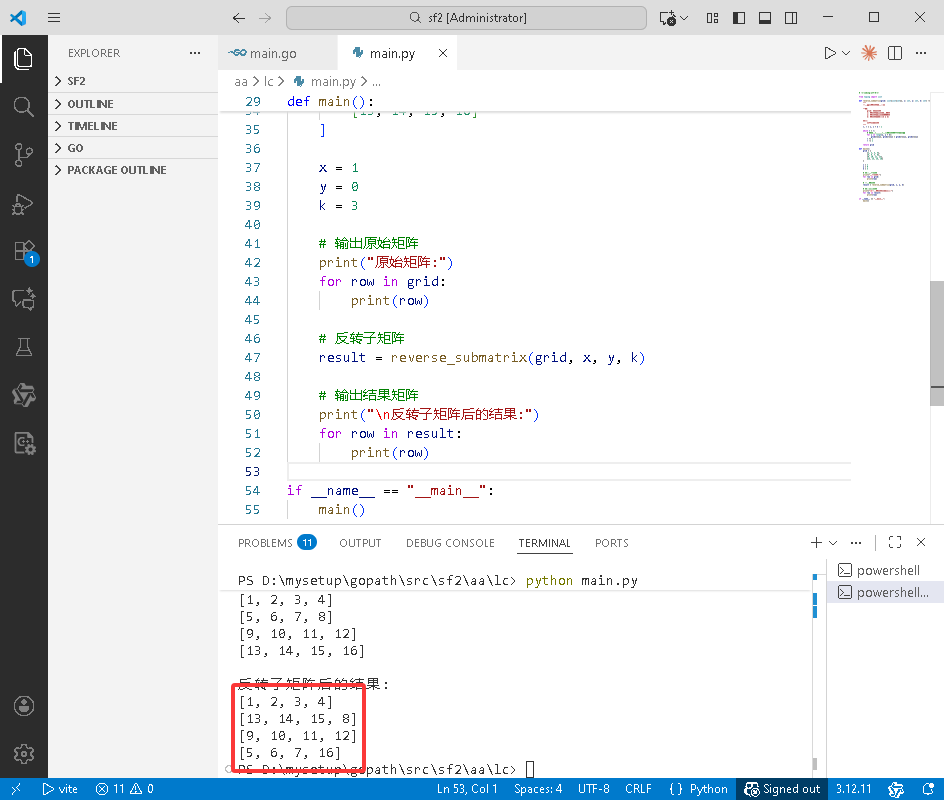
Task: Open the Explorer view in activity bar
Action: click(23, 58)
